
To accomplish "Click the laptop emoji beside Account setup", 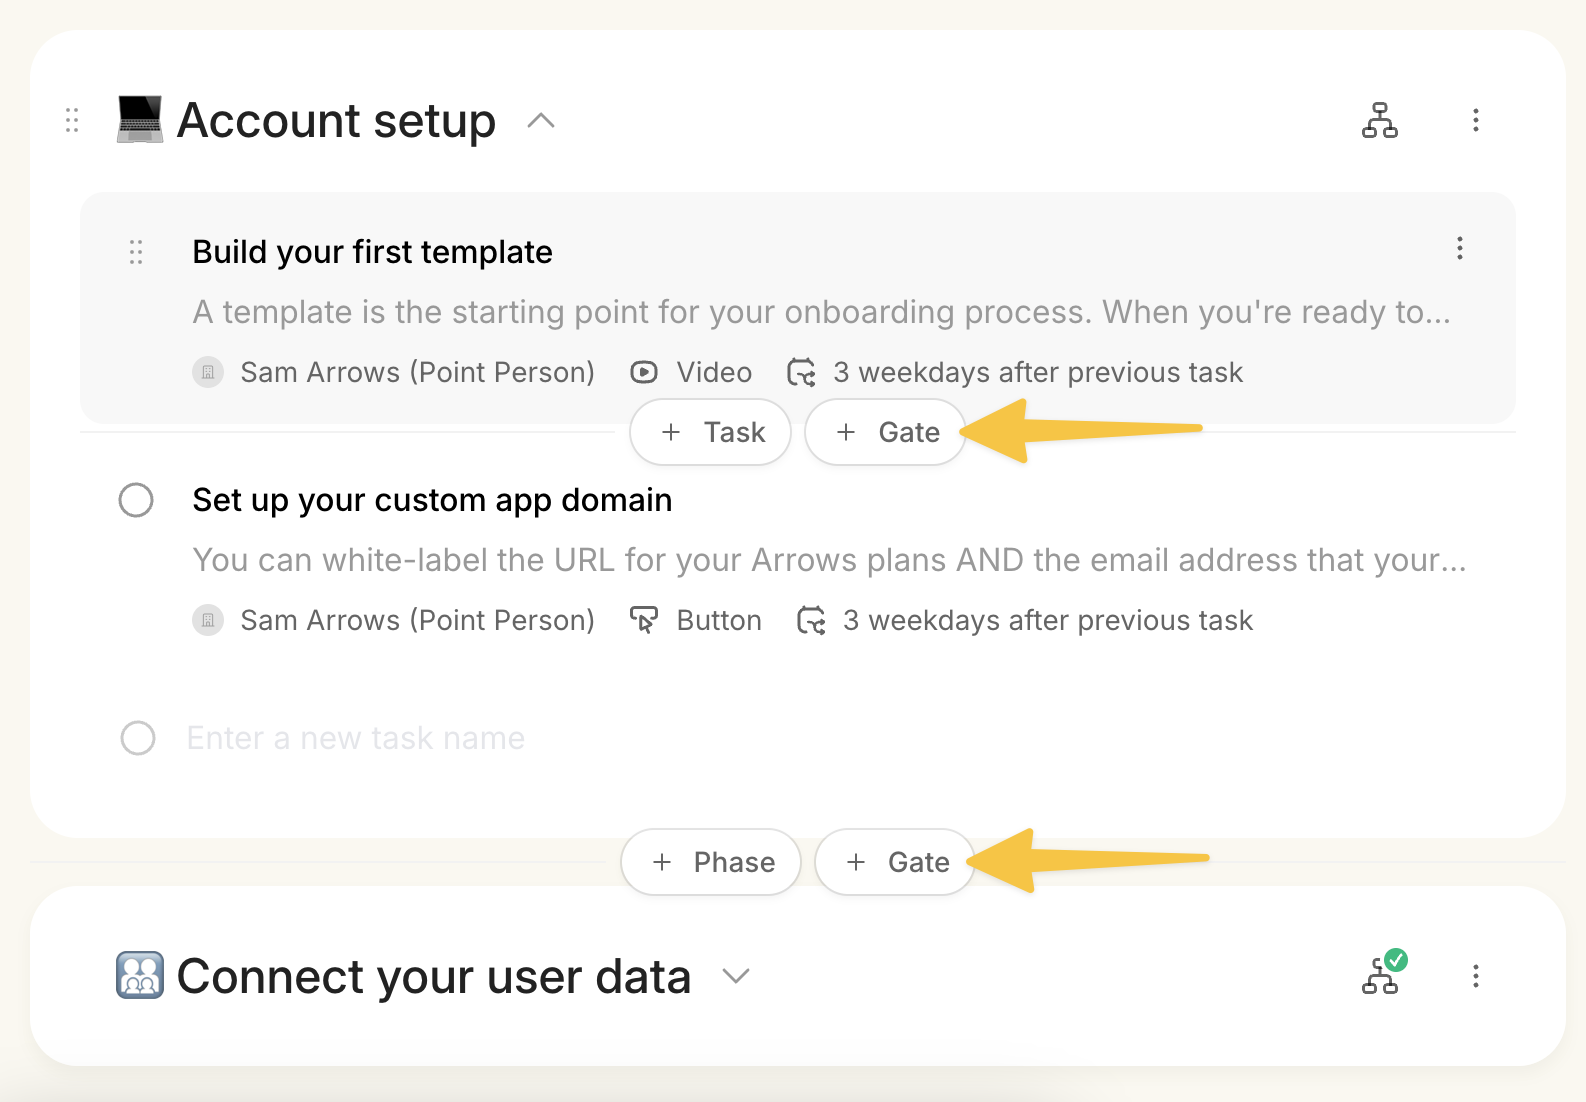I will click(140, 120).
